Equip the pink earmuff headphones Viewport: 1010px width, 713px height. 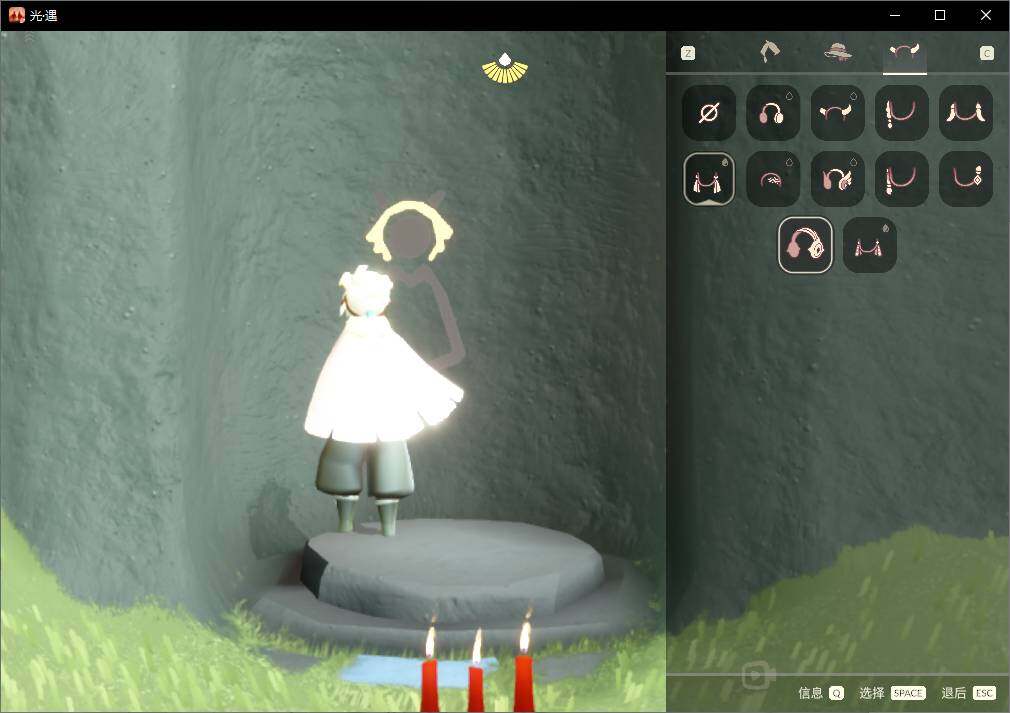(x=773, y=113)
